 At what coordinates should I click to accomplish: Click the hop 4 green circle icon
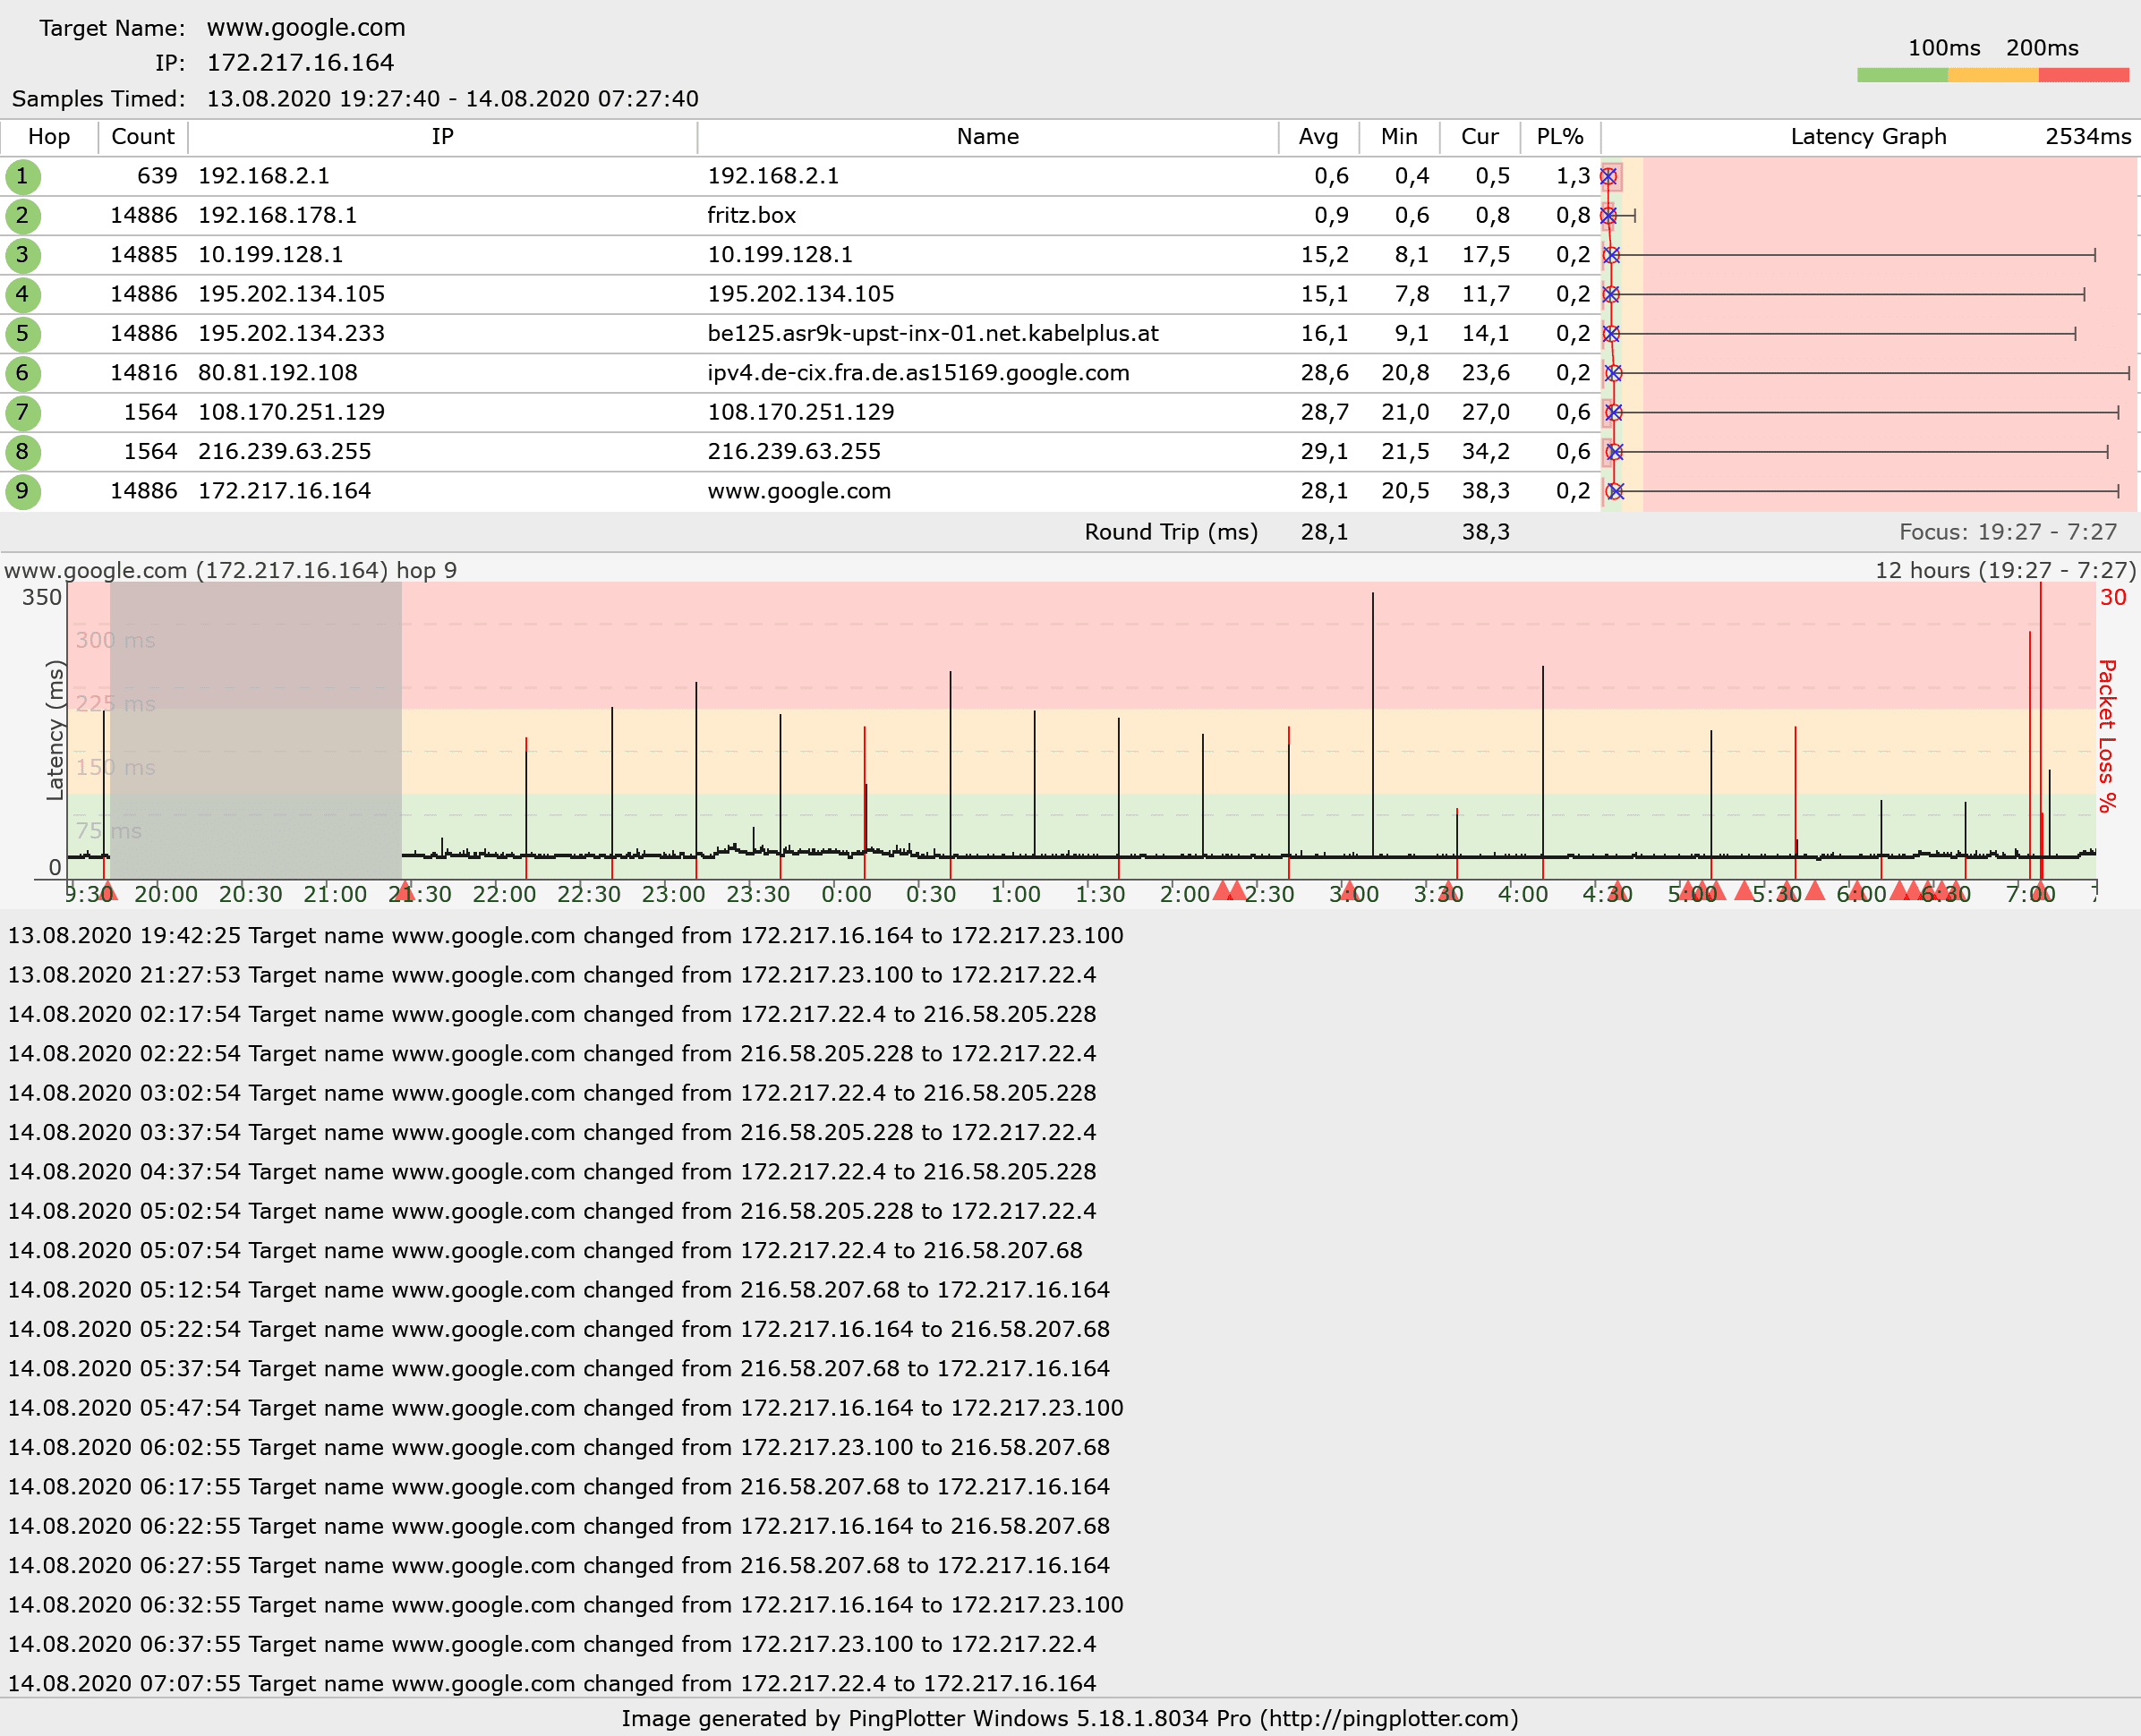(22, 295)
